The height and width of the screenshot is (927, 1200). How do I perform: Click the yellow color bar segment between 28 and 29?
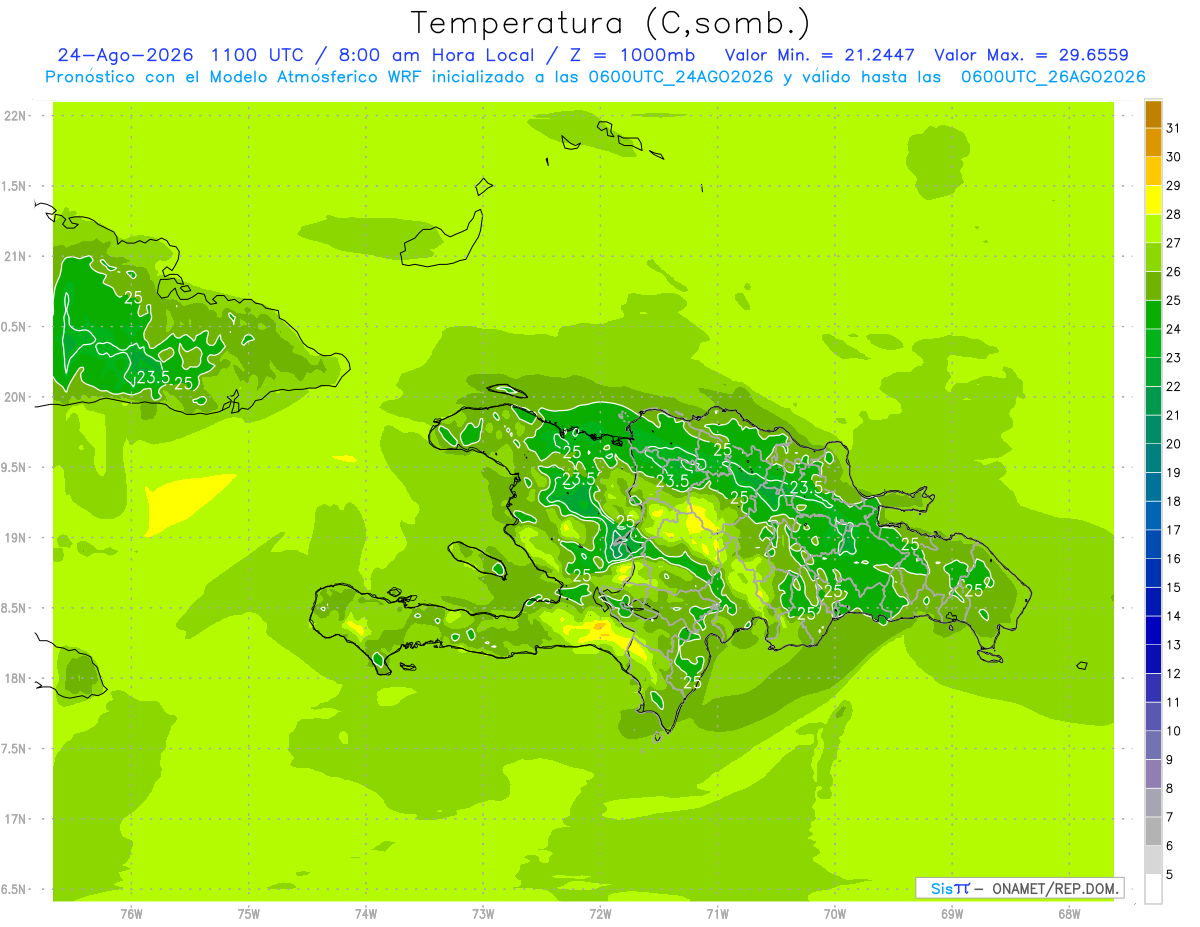click(x=1153, y=200)
